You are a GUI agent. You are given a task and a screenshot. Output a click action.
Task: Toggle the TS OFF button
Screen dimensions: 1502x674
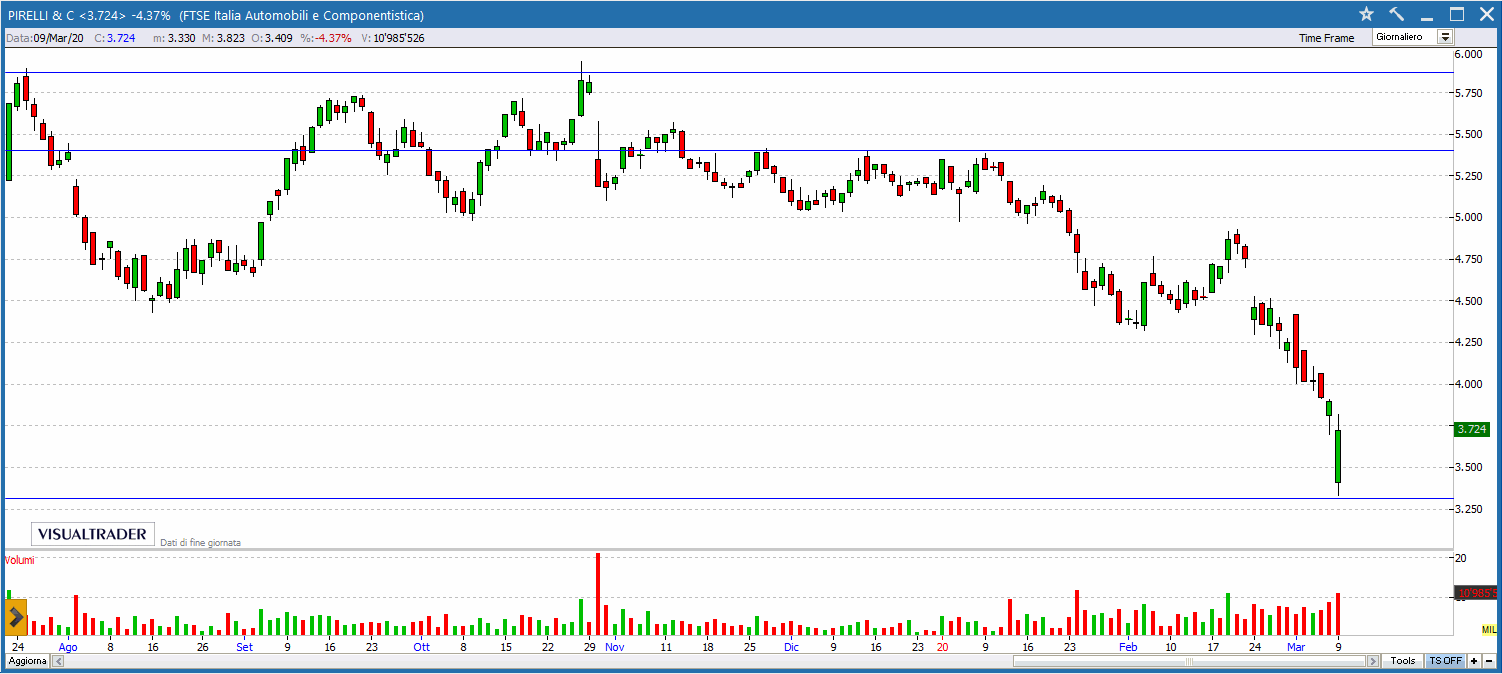pos(1445,661)
